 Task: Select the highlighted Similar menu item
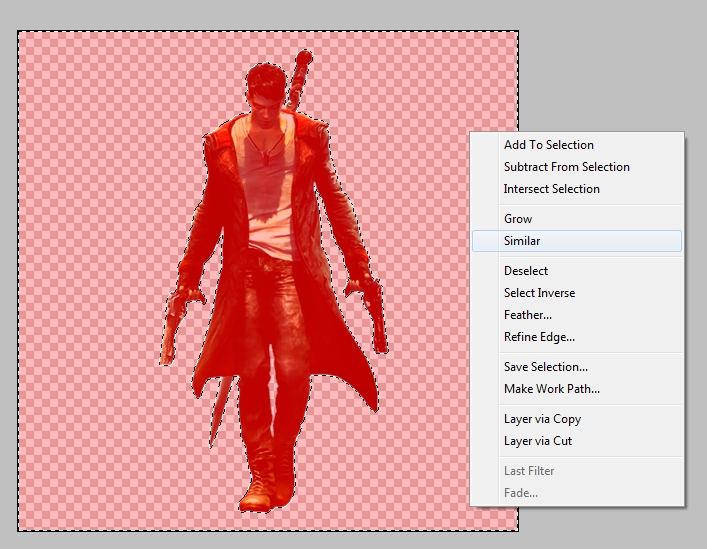[x=577, y=241]
